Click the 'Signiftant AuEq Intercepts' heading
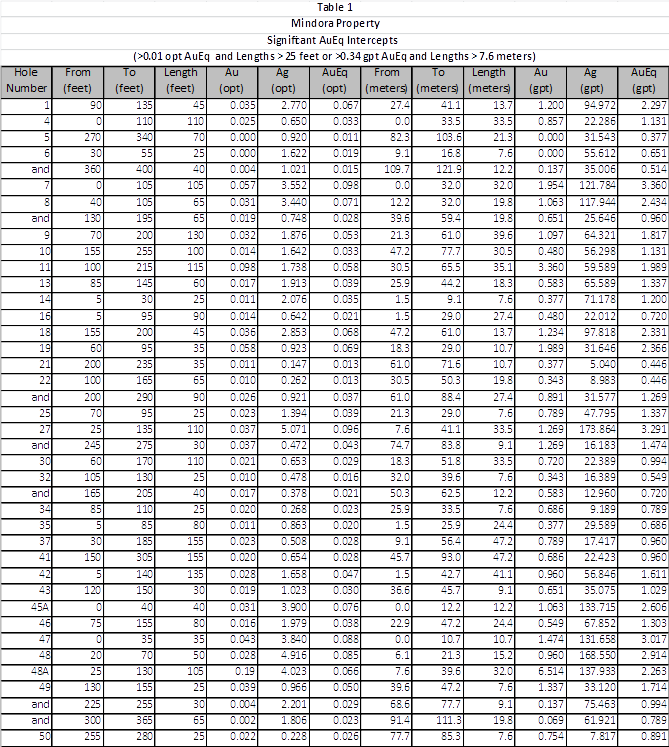The image size is (669, 747). 332,40
